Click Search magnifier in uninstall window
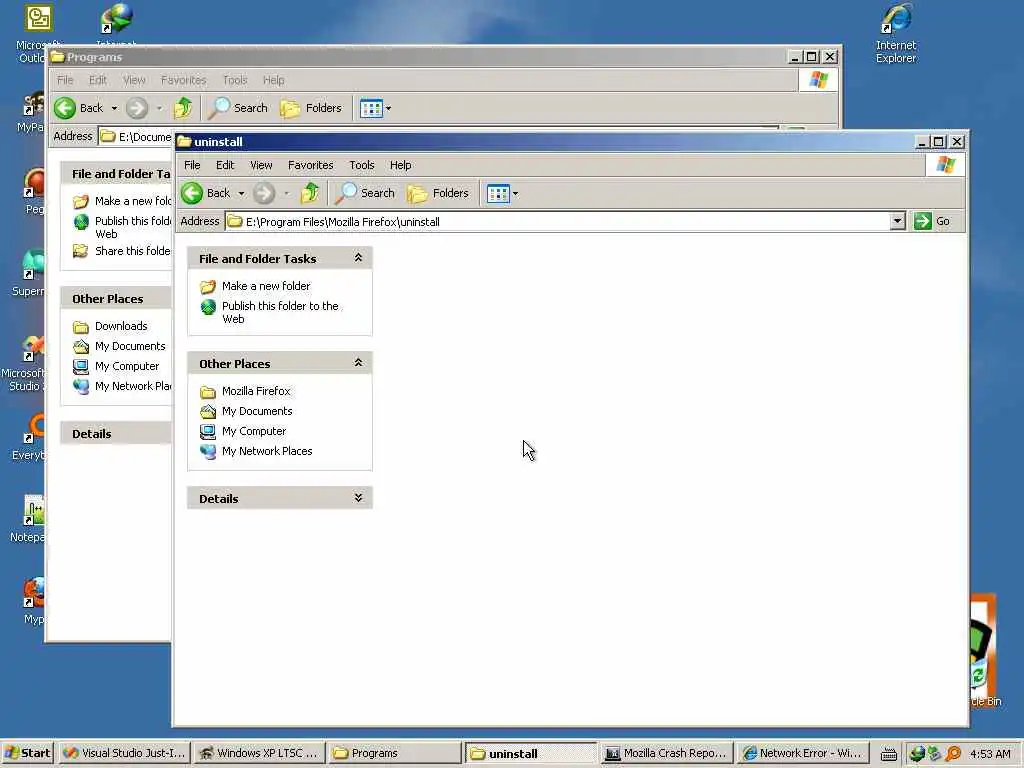Image resolution: width=1024 pixels, height=768 pixels. [347, 193]
